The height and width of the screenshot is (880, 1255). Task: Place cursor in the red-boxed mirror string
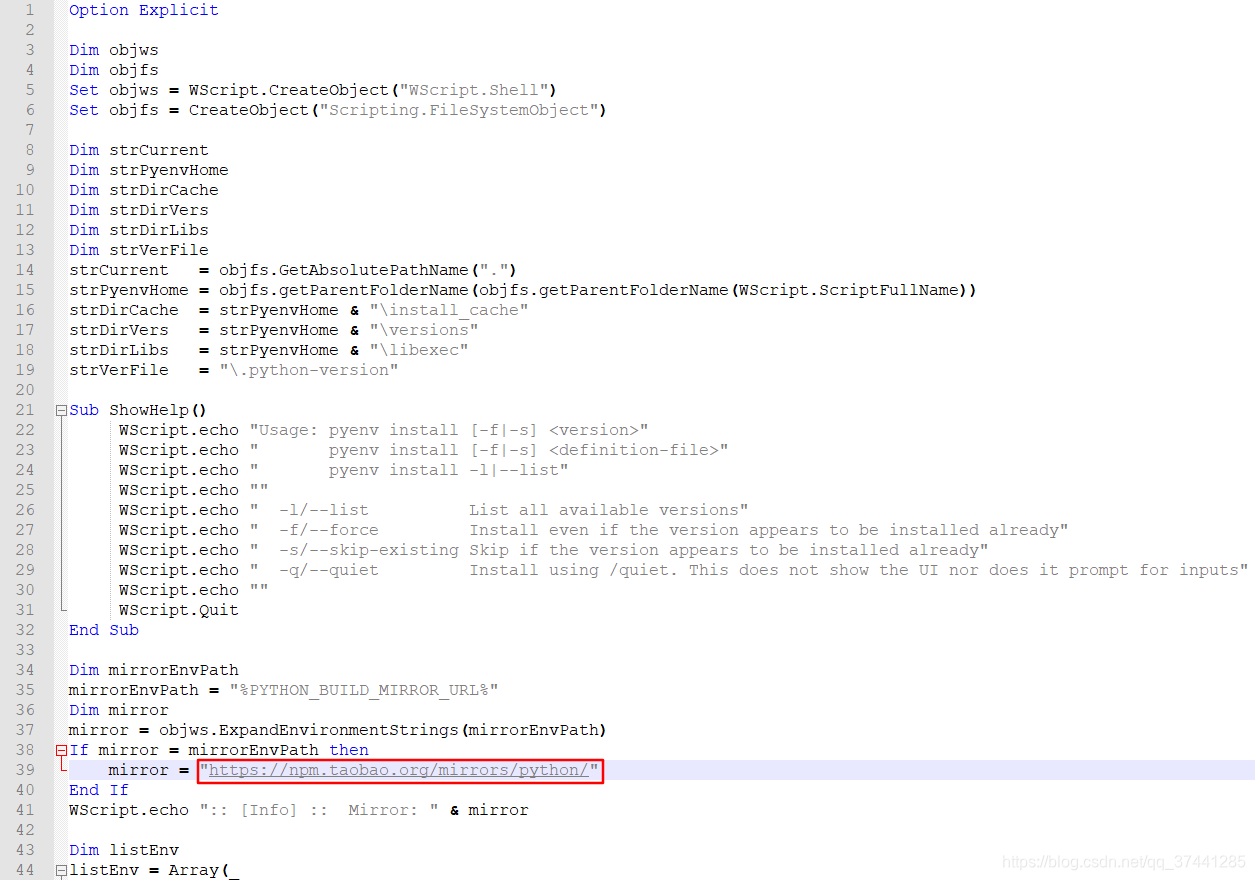point(399,770)
